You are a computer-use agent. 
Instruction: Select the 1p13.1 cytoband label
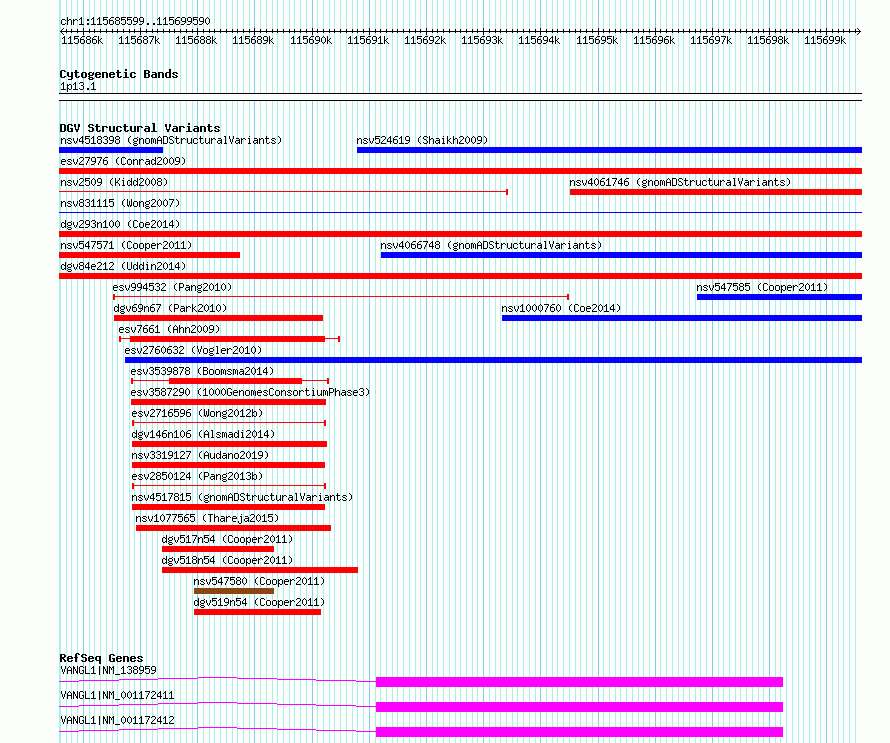click(78, 87)
